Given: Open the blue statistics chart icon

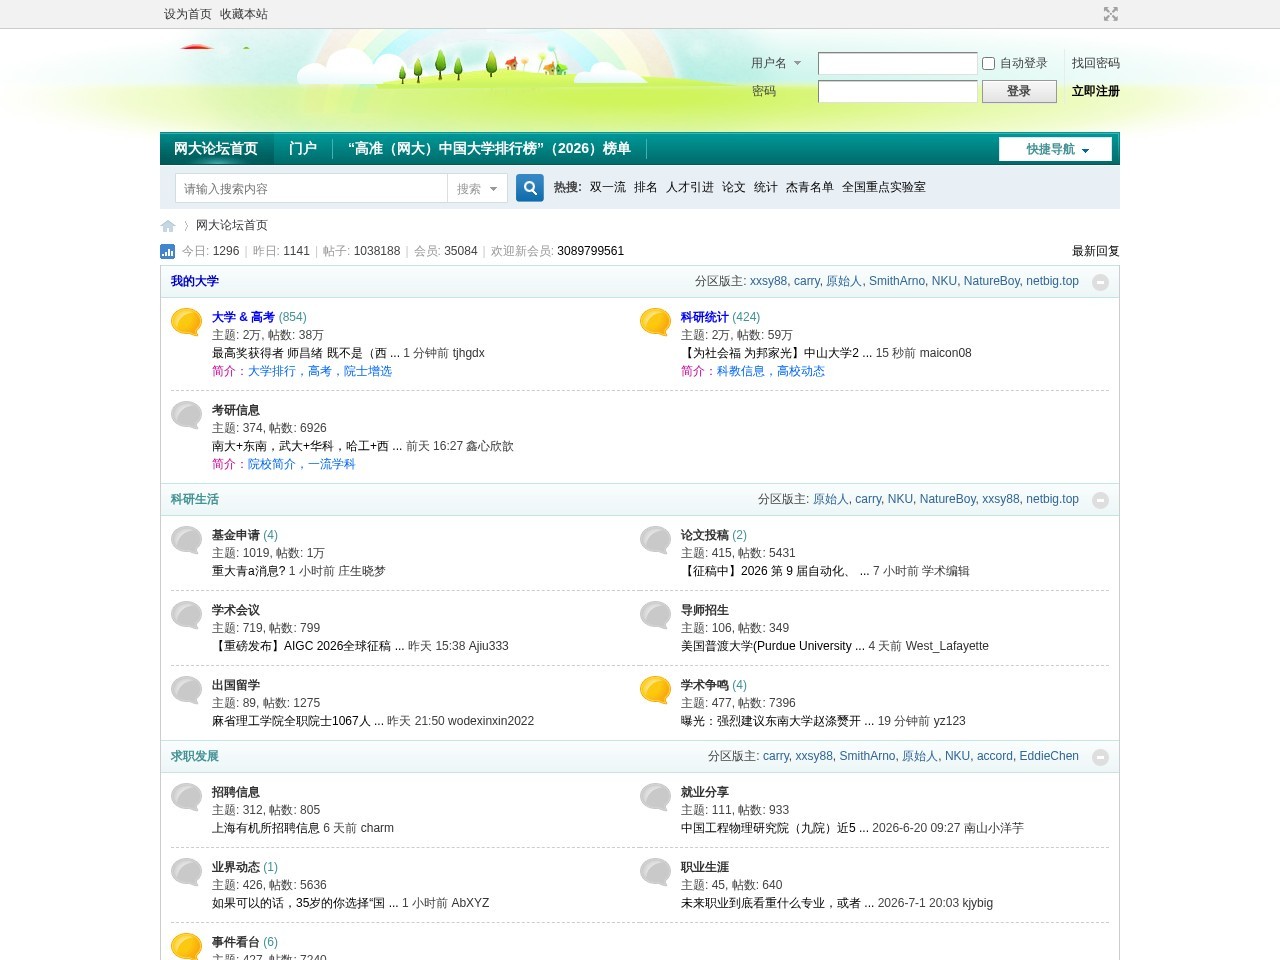Looking at the screenshot, I should 167,252.
